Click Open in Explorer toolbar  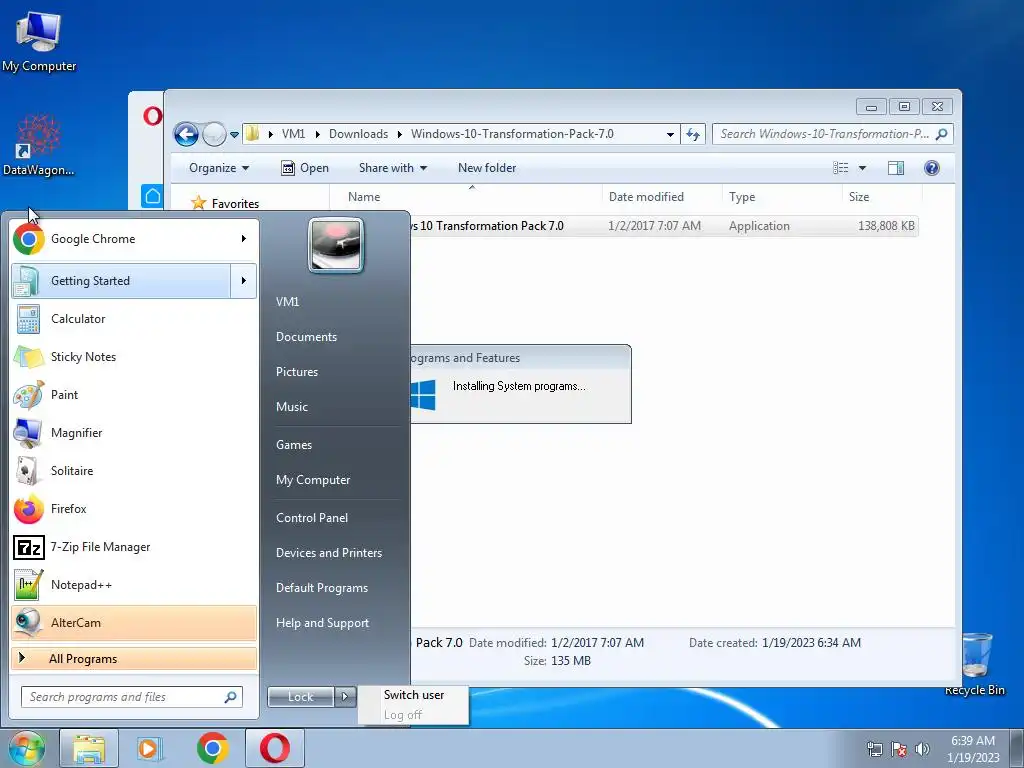pyautogui.click(x=304, y=168)
